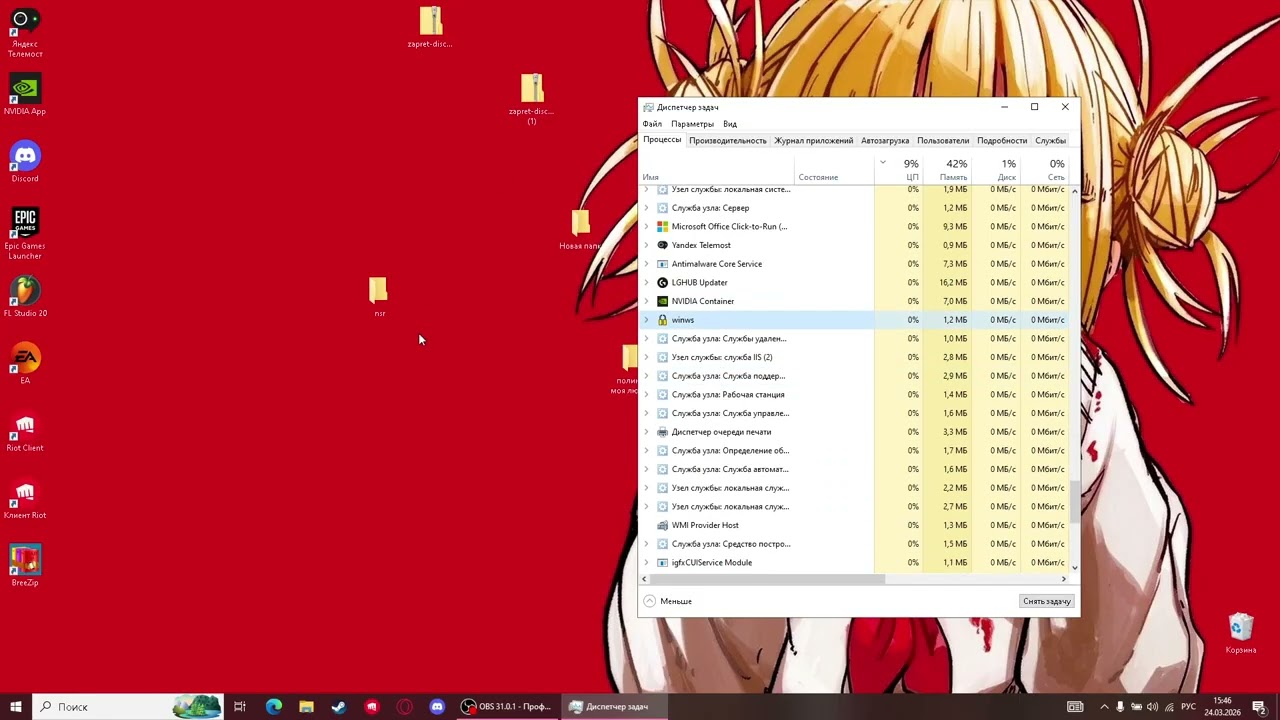Expand the Antimalware Core Service process
The width and height of the screenshot is (1280, 720).
(x=646, y=264)
